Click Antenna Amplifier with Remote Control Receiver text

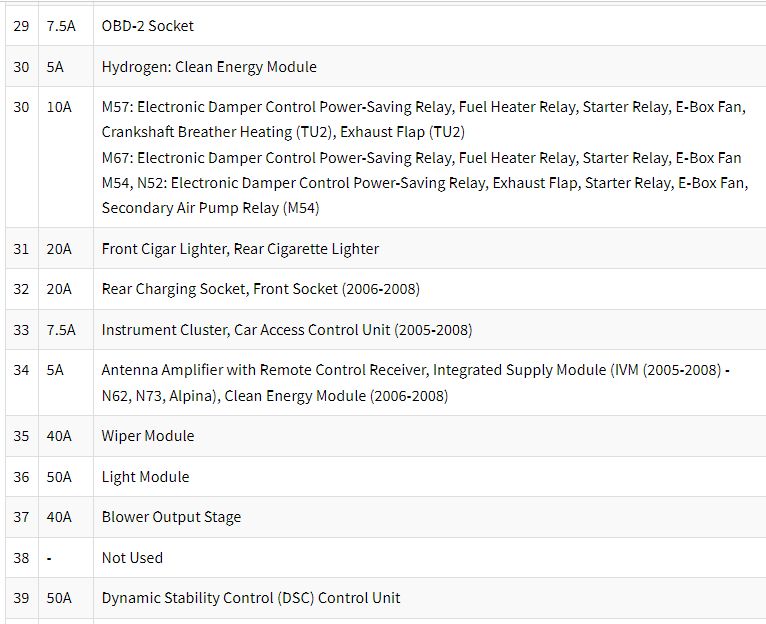264,370
